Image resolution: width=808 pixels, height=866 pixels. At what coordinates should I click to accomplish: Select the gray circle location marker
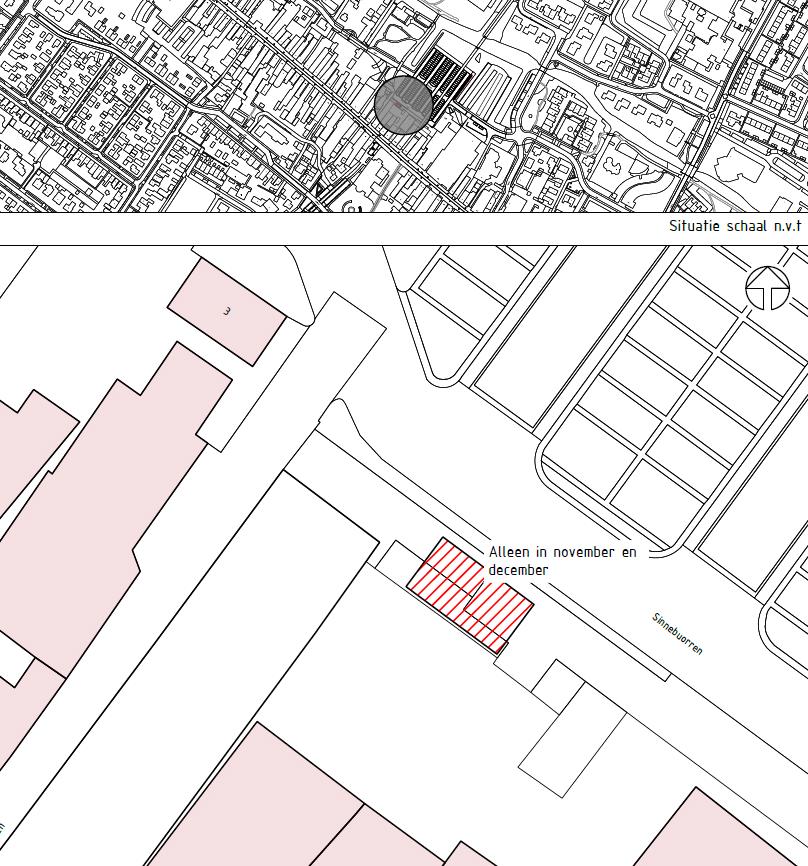(x=404, y=104)
